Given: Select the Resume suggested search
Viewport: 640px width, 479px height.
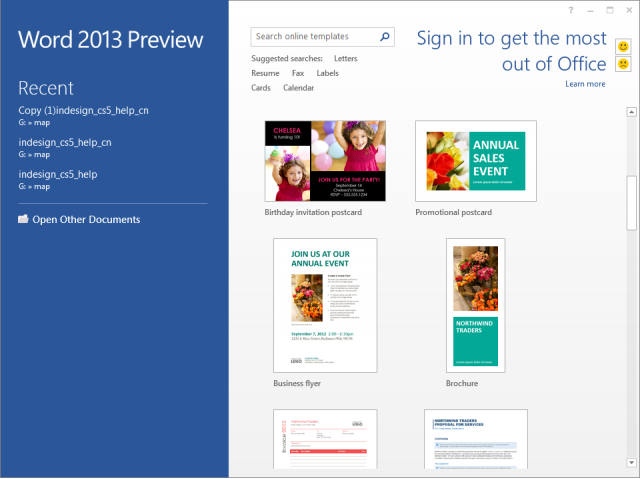Looking at the screenshot, I should coord(265,73).
